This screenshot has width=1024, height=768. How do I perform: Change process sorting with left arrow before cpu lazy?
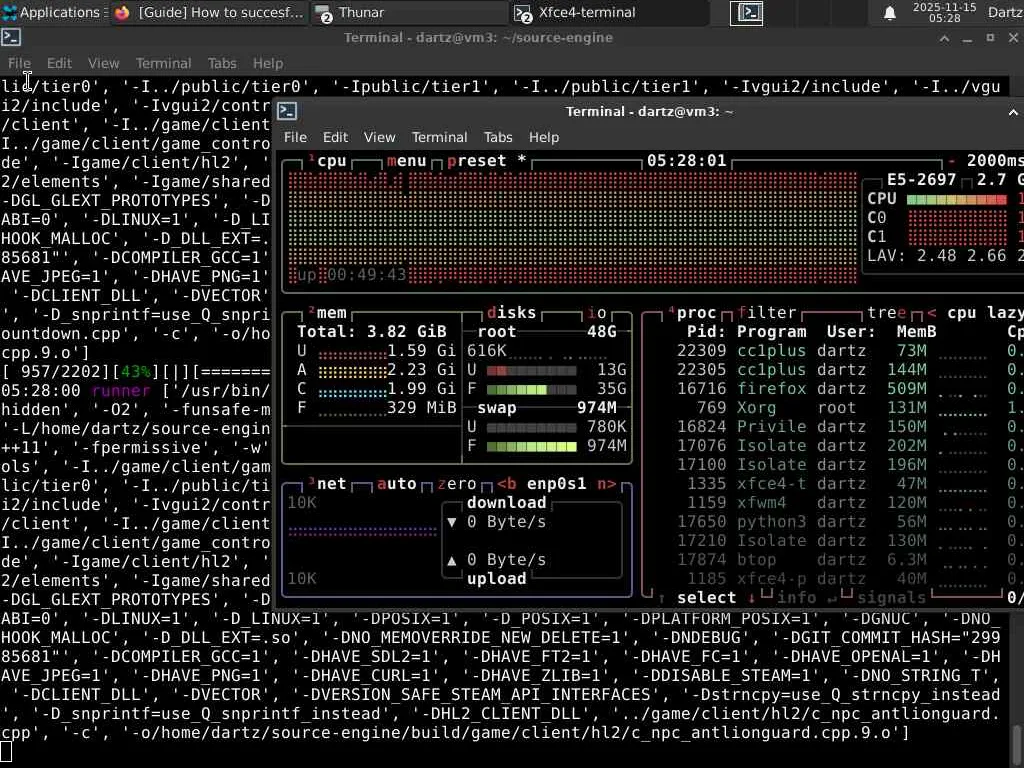coord(932,313)
